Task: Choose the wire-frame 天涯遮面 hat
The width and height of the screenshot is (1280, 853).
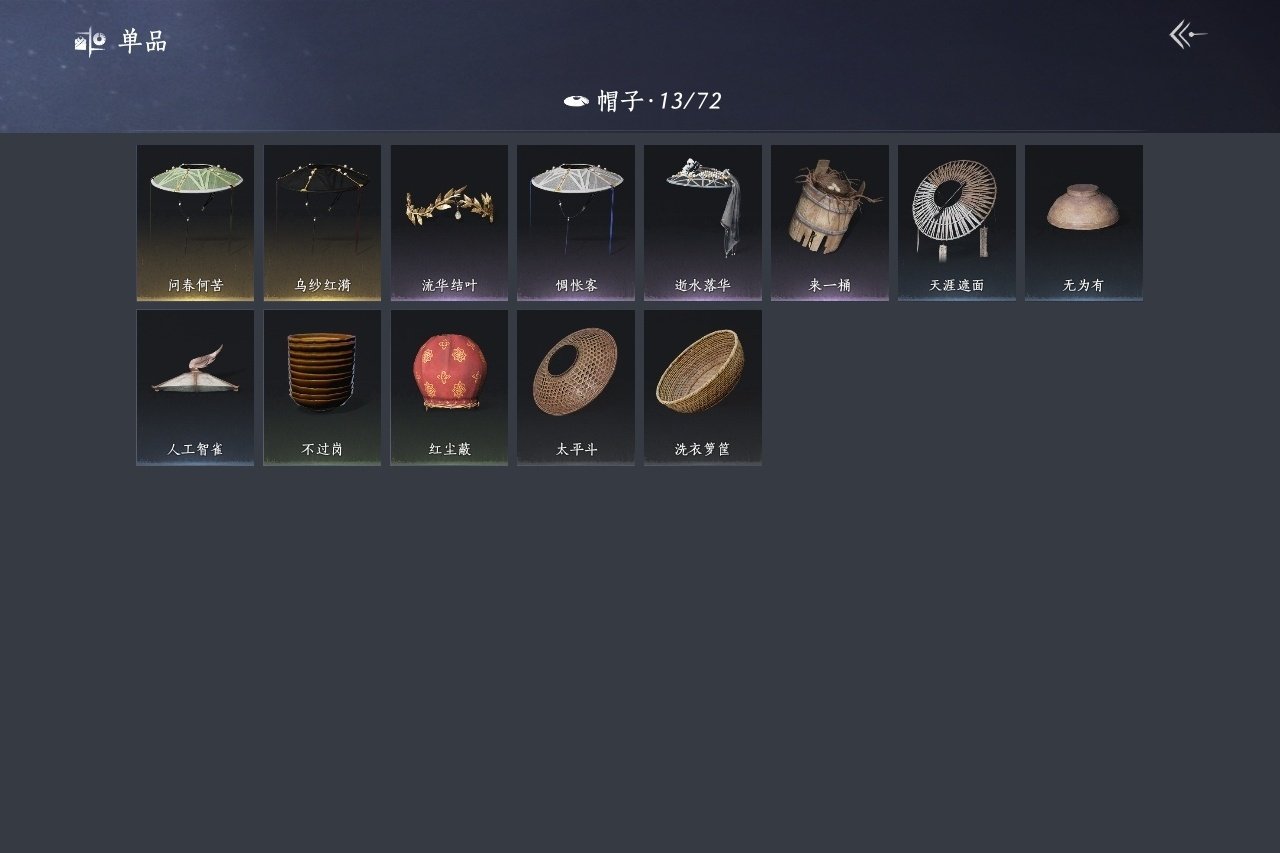Action: click(957, 223)
